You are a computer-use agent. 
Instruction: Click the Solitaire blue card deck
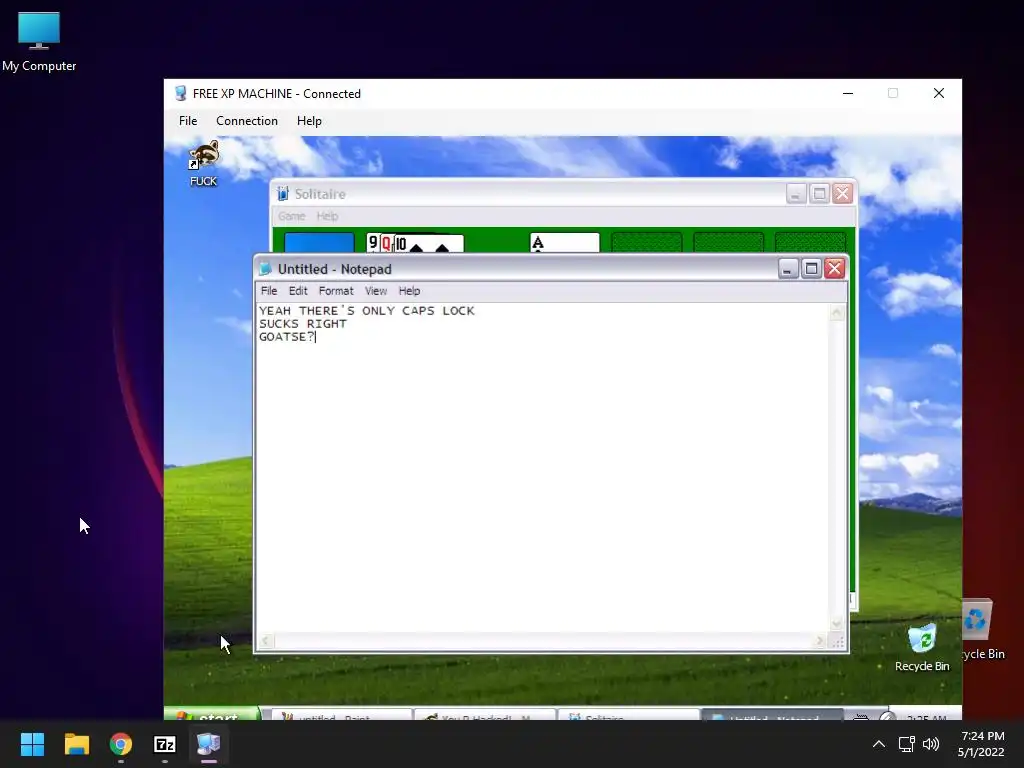click(x=319, y=243)
